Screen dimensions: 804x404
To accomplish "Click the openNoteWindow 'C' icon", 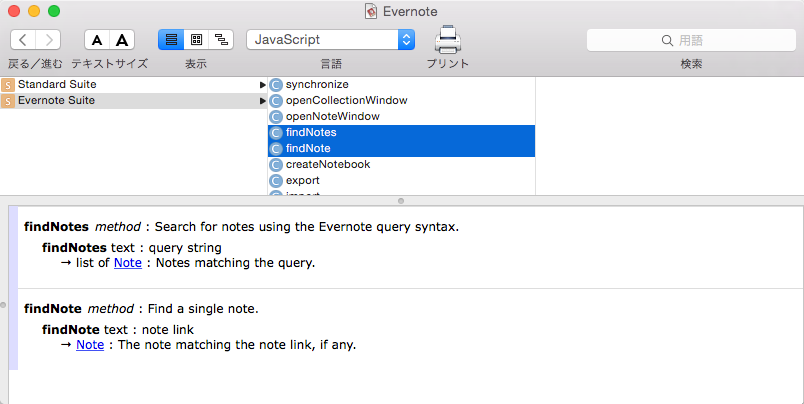I will pos(276,117).
